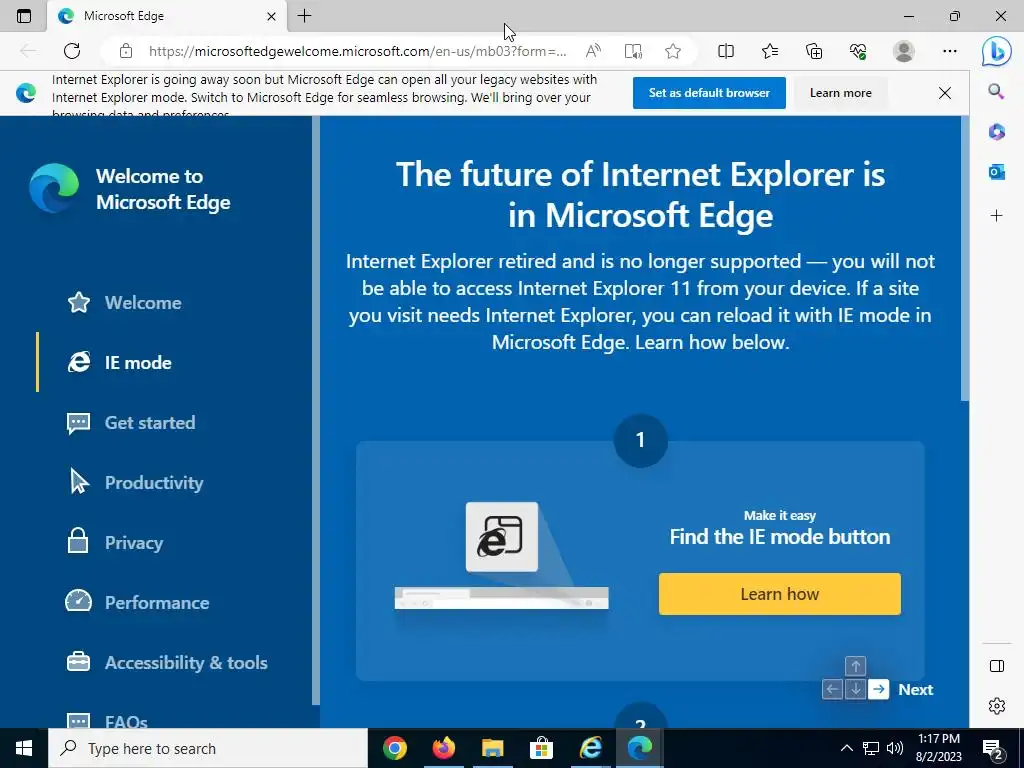Open Collections icon in toolbar
1024x768 pixels.
click(x=814, y=51)
